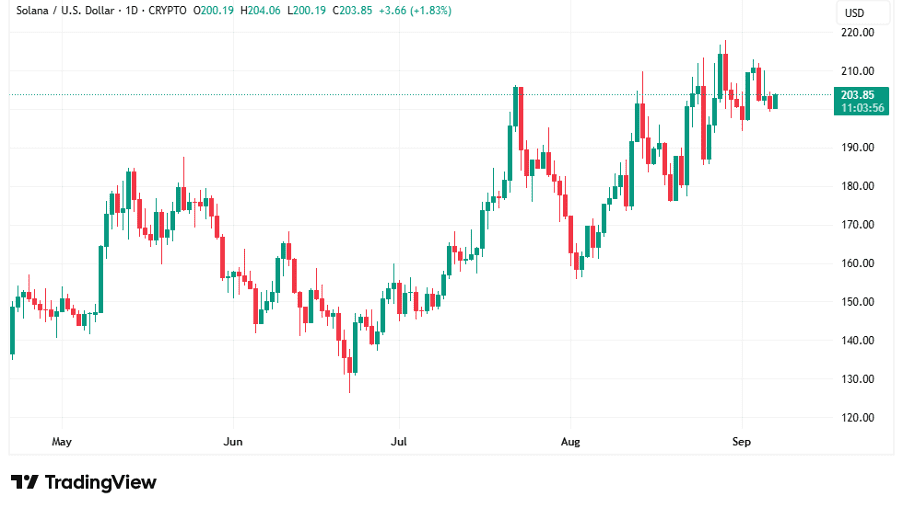Click the 220.00 price axis label

pos(859,32)
